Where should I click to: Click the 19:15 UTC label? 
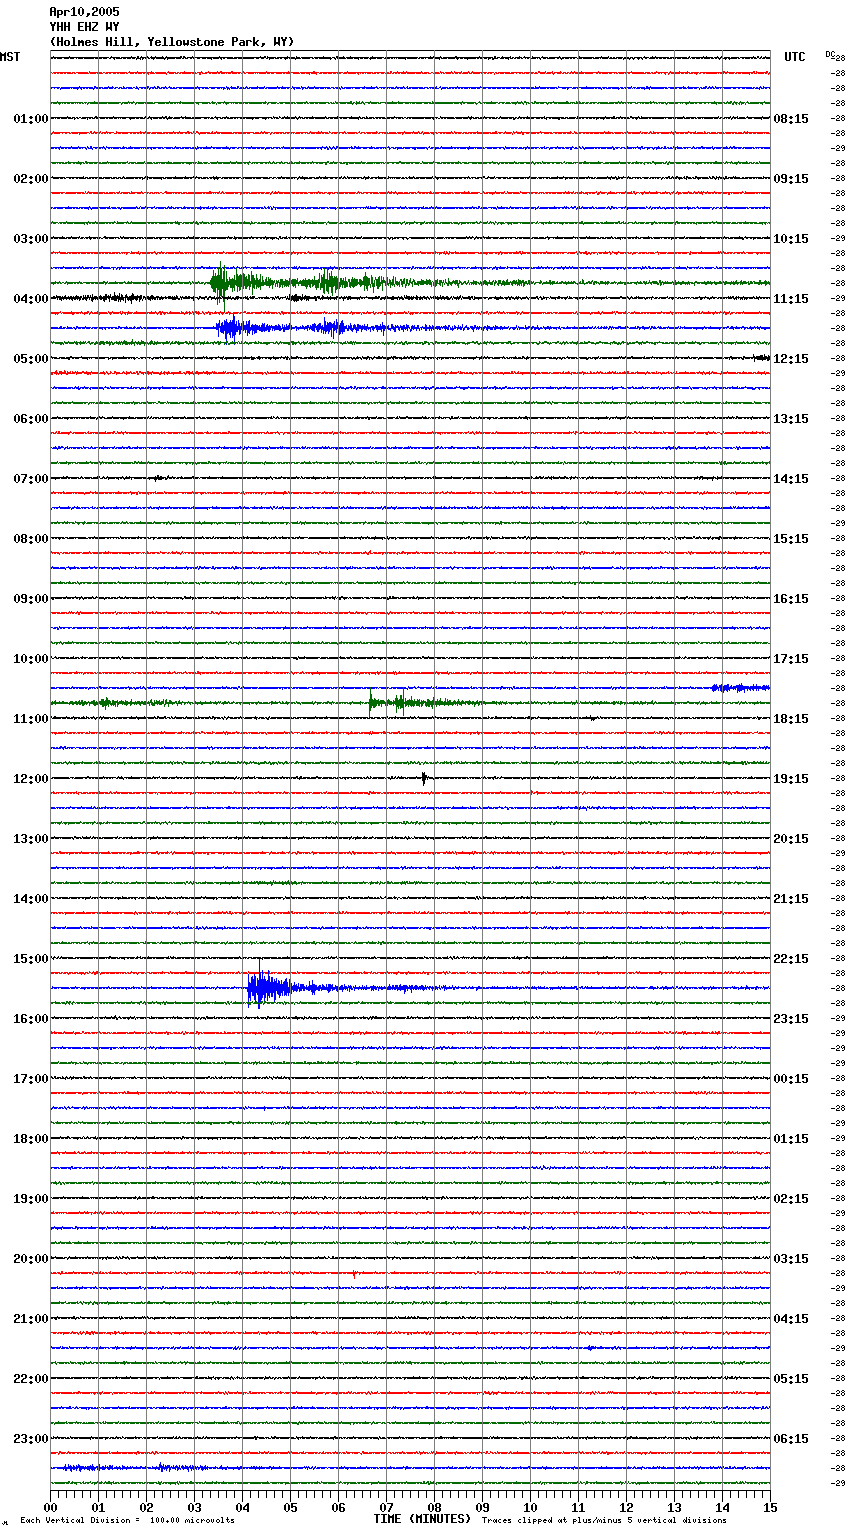click(x=791, y=779)
